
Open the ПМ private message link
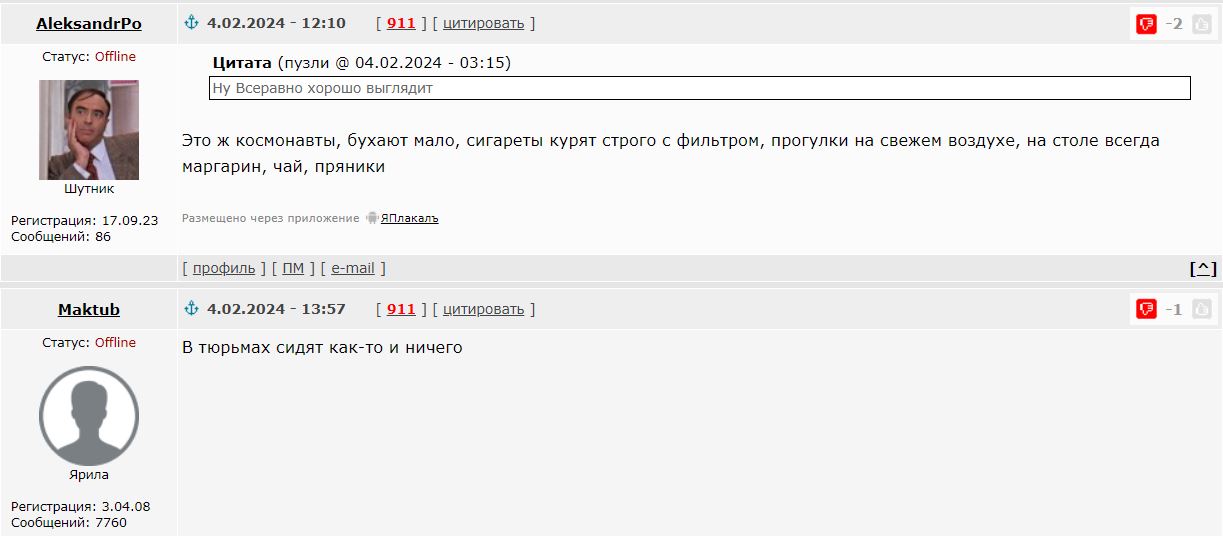(x=293, y=268)
